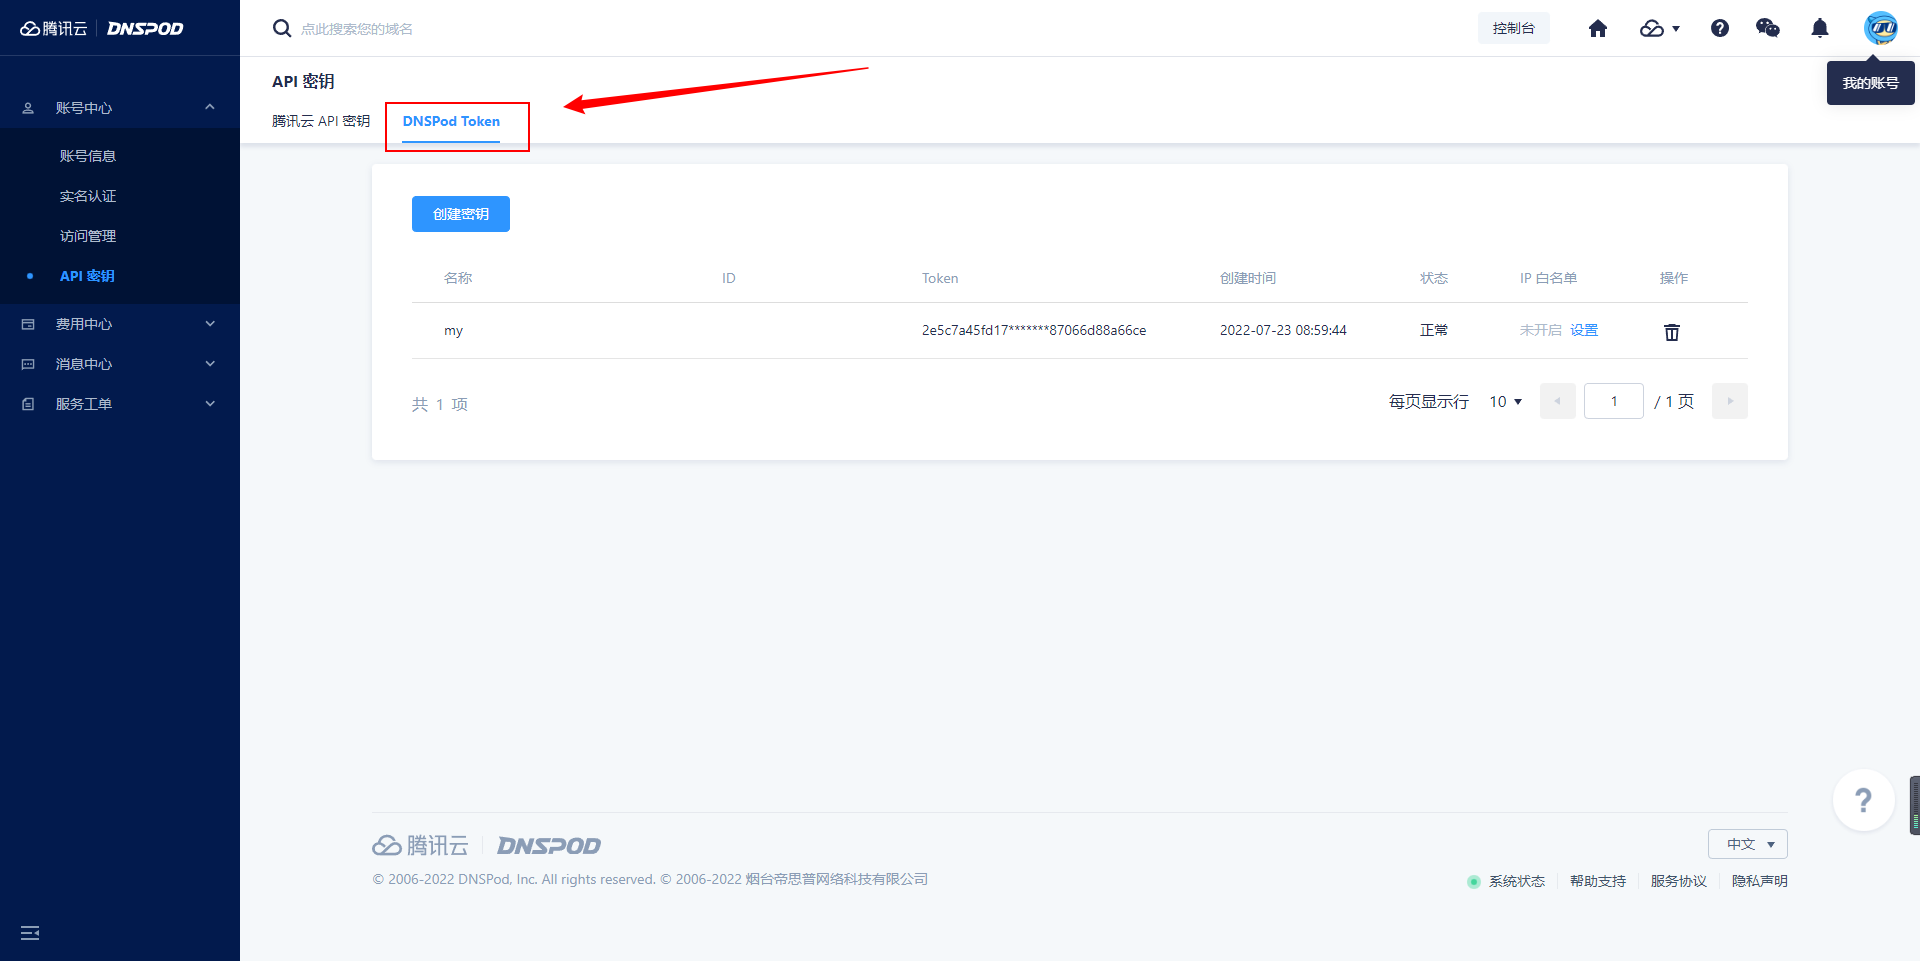Click the user avatar in top right
This screenshot has width=1920, height=961.
click(1881, 28)
